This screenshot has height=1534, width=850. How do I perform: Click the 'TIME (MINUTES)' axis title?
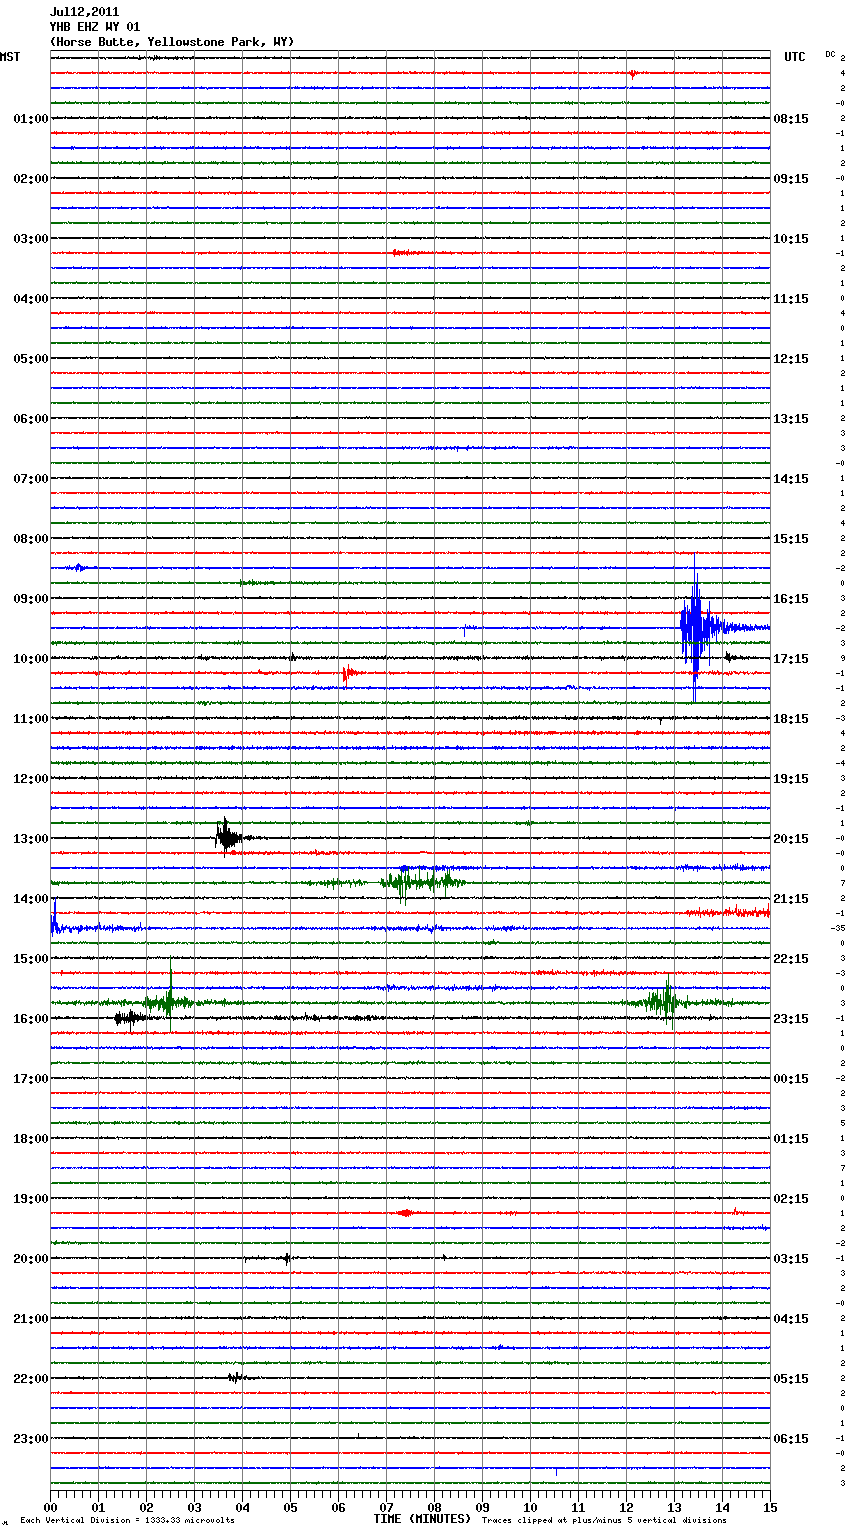pyautogui.click(x=422, y=1519)
